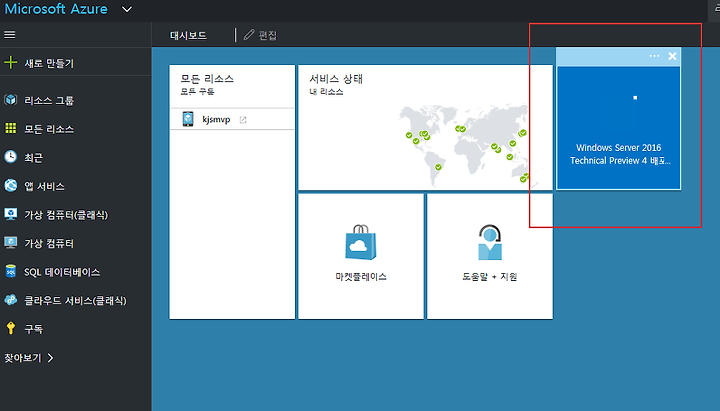This screenshot has width=720, height=411.
Task: Click the 편집 edit button
Action: pyautogui.click(x=268, y=35)
